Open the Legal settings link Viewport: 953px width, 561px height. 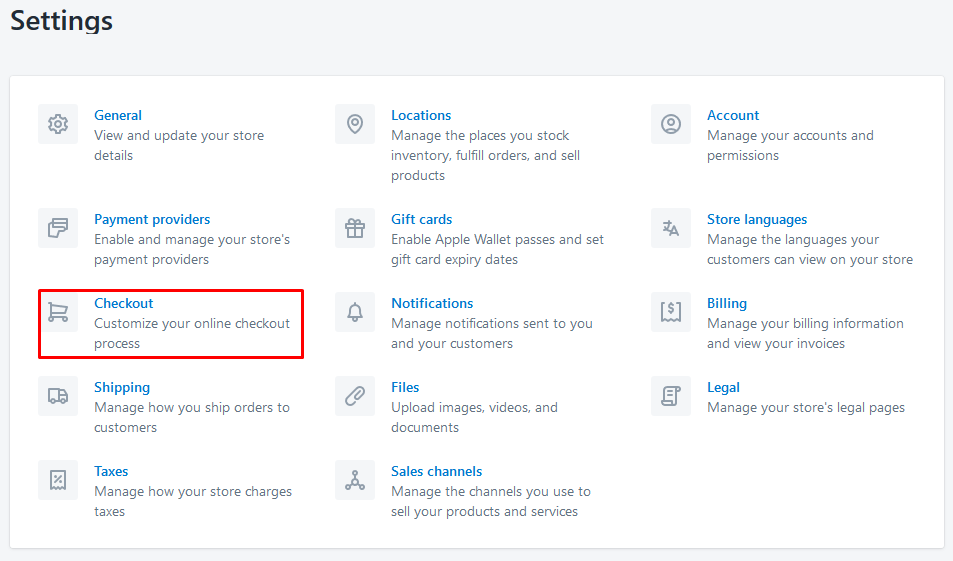[x=723, y=387]
